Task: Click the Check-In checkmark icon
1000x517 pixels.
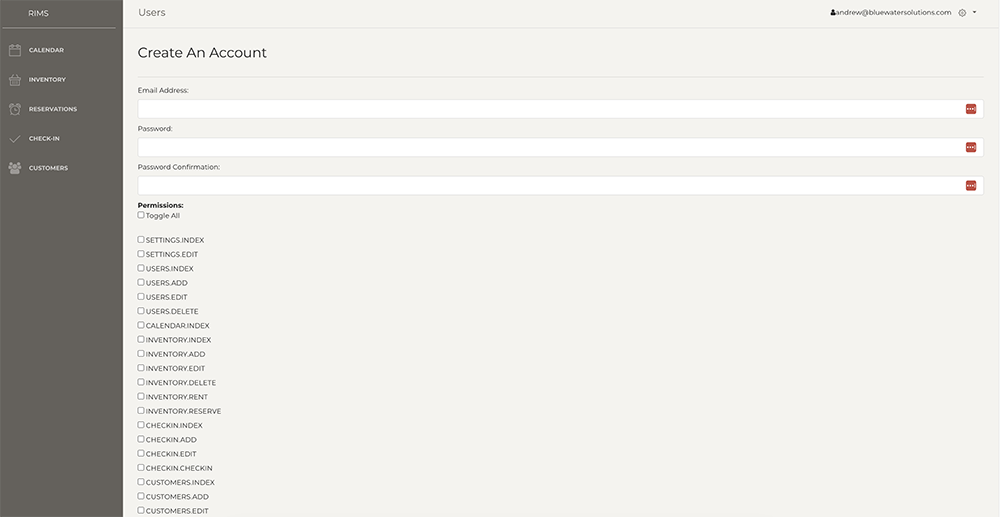Action: 15,138
